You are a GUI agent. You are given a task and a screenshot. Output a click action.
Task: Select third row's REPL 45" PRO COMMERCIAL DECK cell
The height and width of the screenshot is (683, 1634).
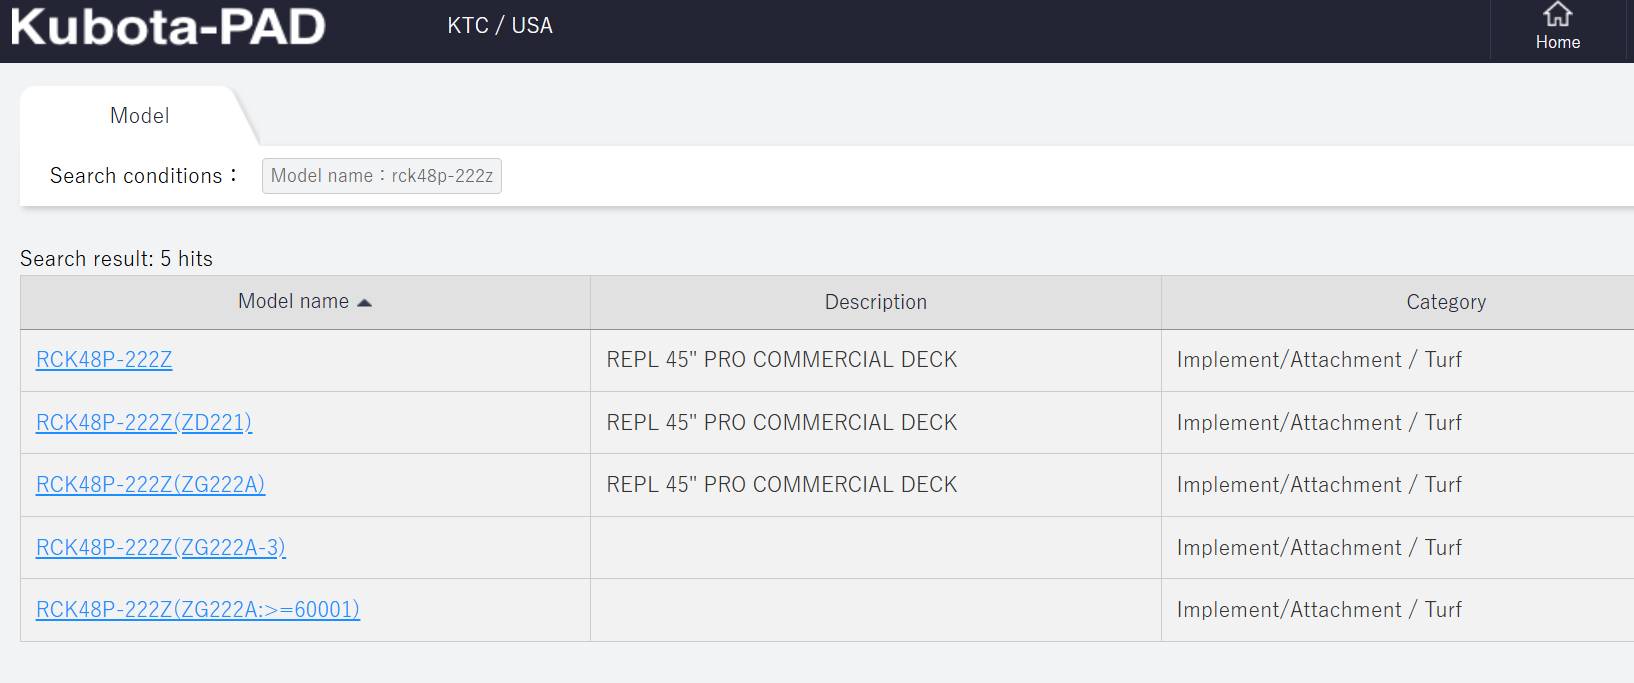click(876, 485)
